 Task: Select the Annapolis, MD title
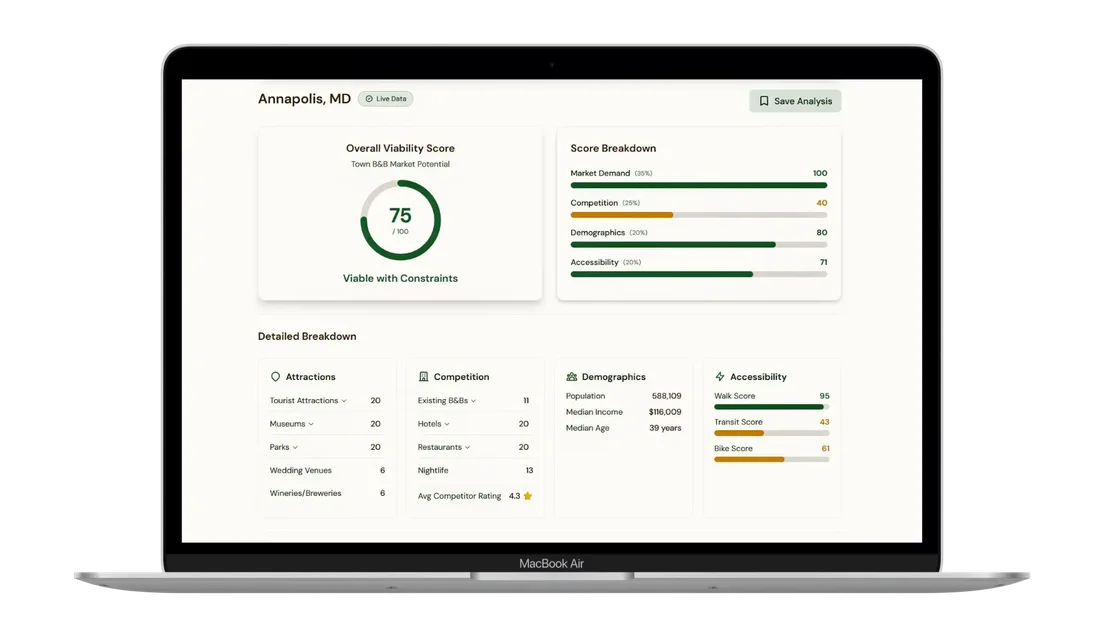click(303, 98)
